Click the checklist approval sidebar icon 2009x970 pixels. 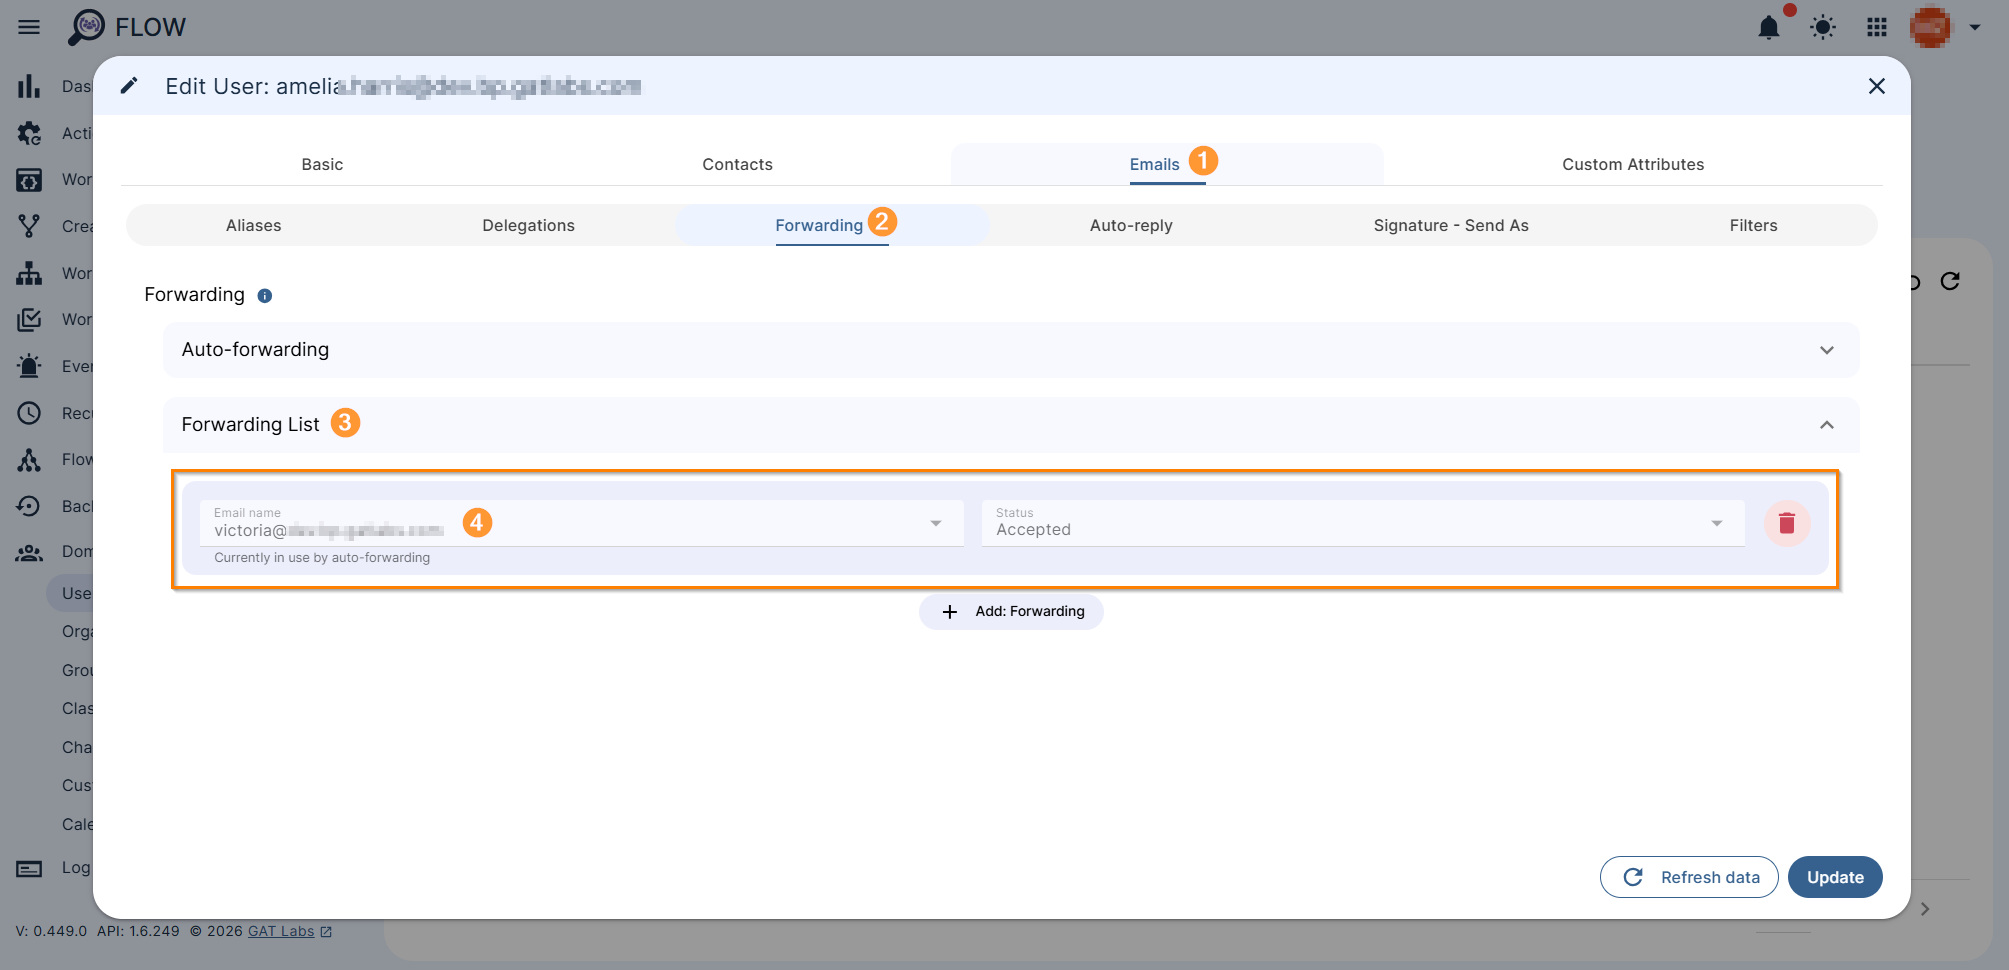(x=29, y=319)
